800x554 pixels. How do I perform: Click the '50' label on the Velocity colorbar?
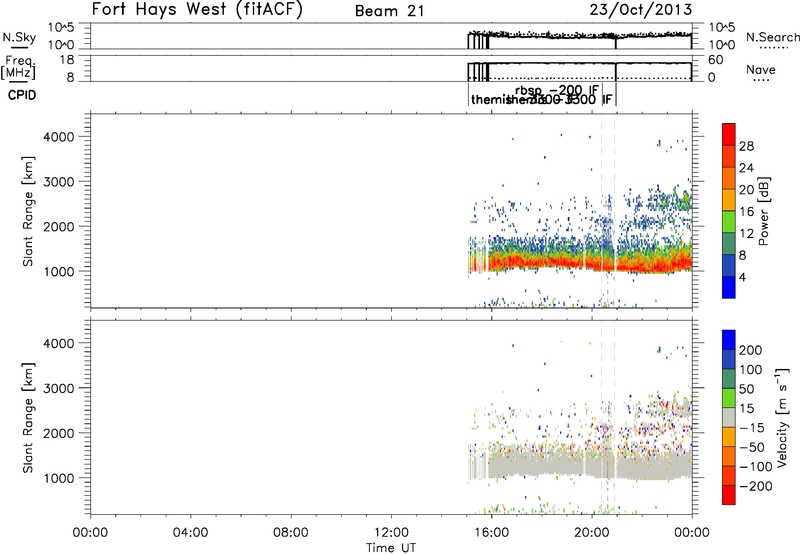click(x=746, y=389)
